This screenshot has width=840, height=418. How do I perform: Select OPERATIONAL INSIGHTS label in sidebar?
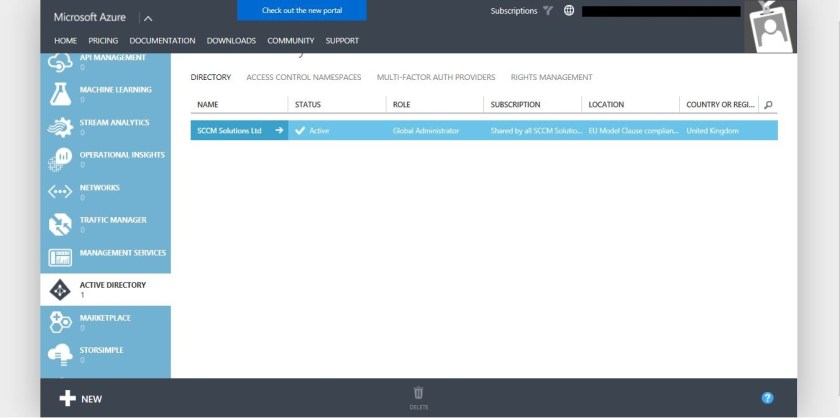pyautogui.click(x=122, y=155)
